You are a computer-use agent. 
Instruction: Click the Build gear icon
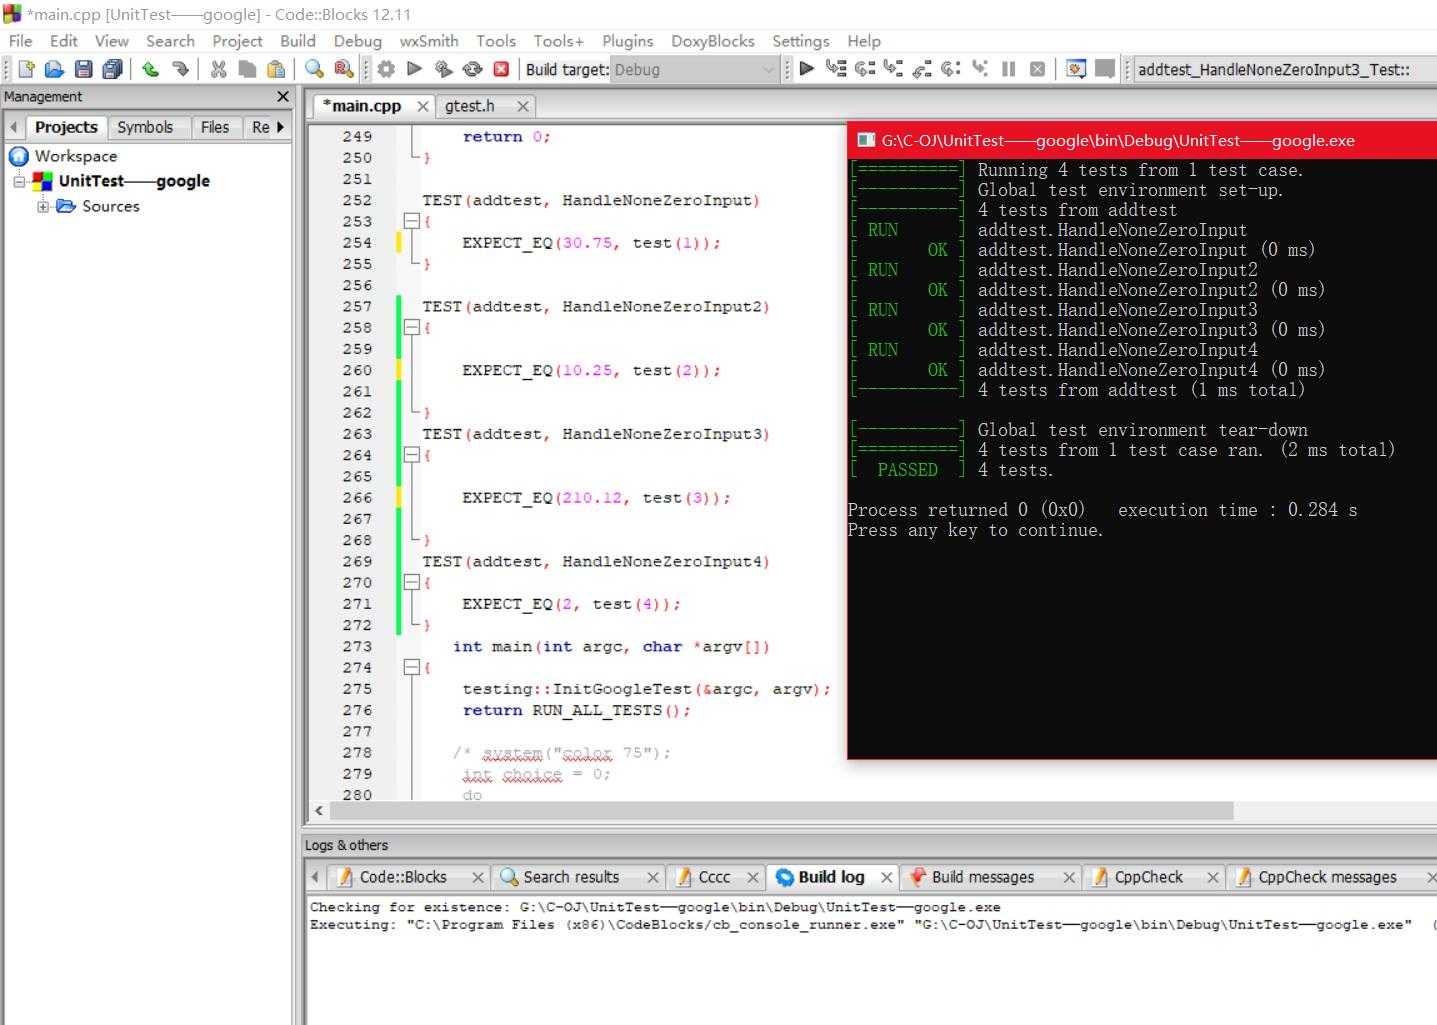pyautogui.click(x=386, y=69)
